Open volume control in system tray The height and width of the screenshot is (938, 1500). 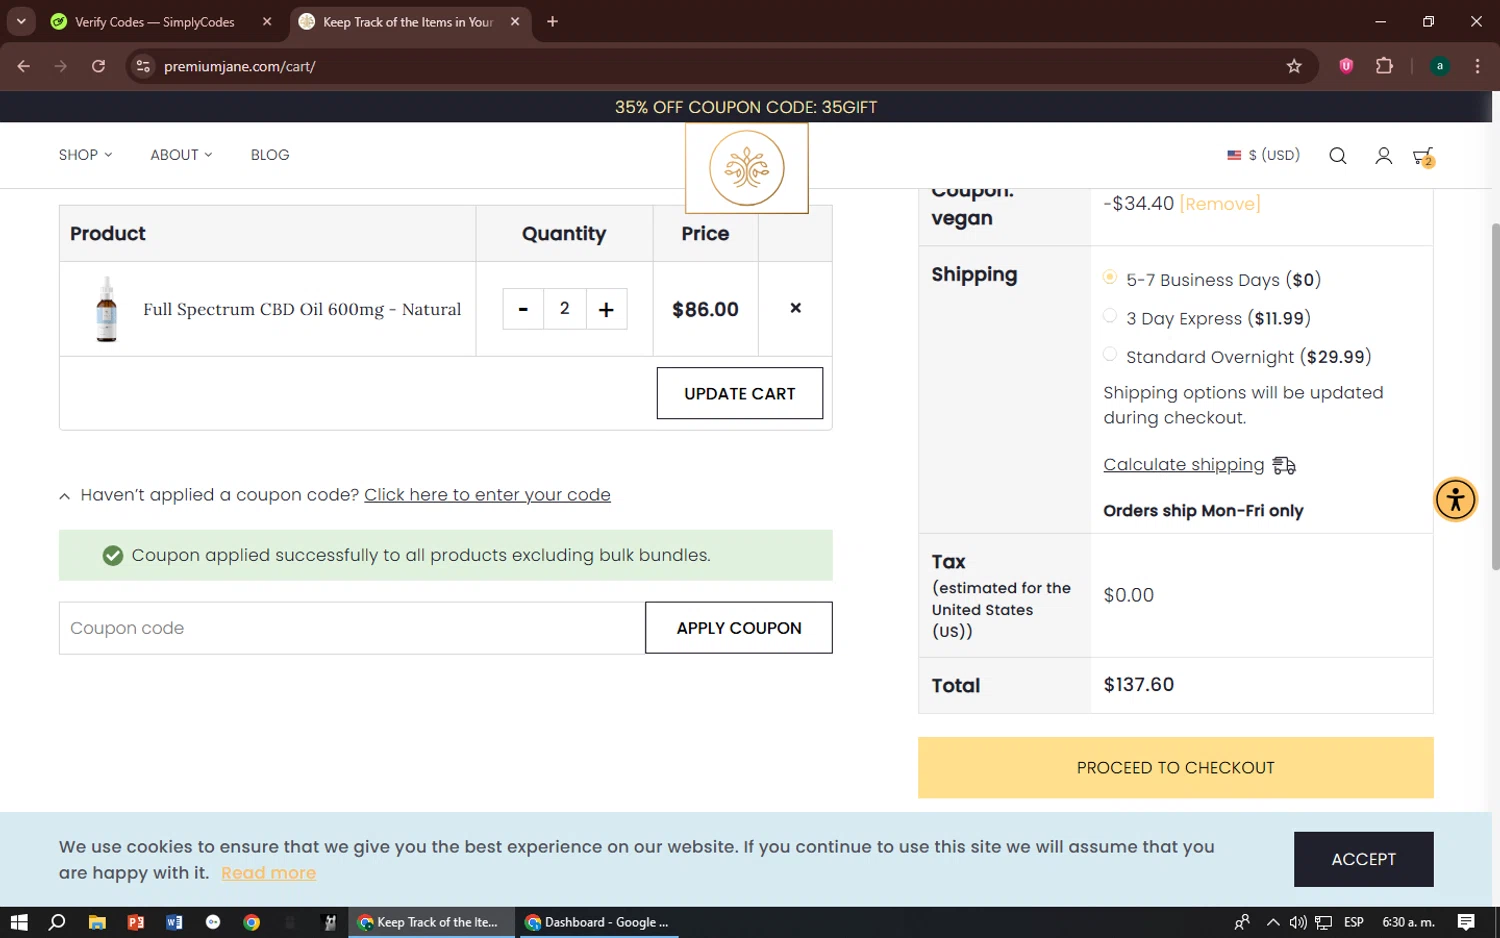(1298, 922)
